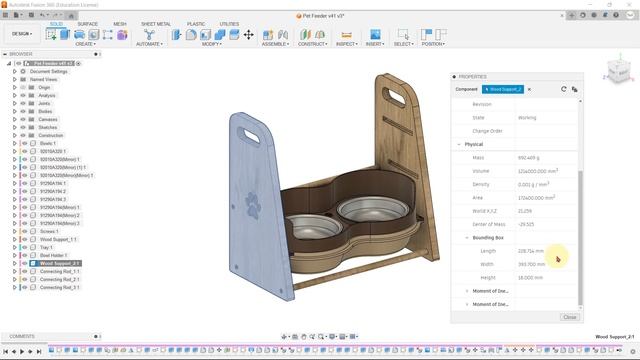Screen dimensions: 640x360
Task: Select the Combine tool in Modify
Action: (220, 35)
